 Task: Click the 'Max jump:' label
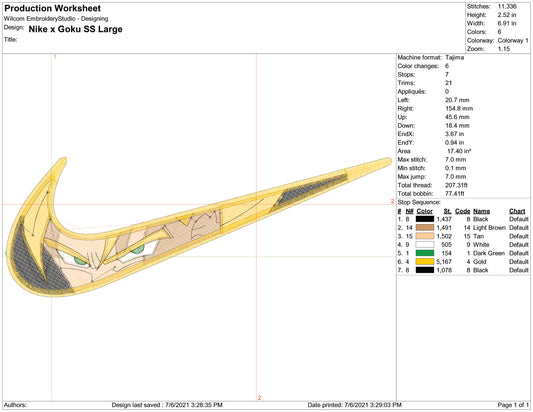click(412, 176)
